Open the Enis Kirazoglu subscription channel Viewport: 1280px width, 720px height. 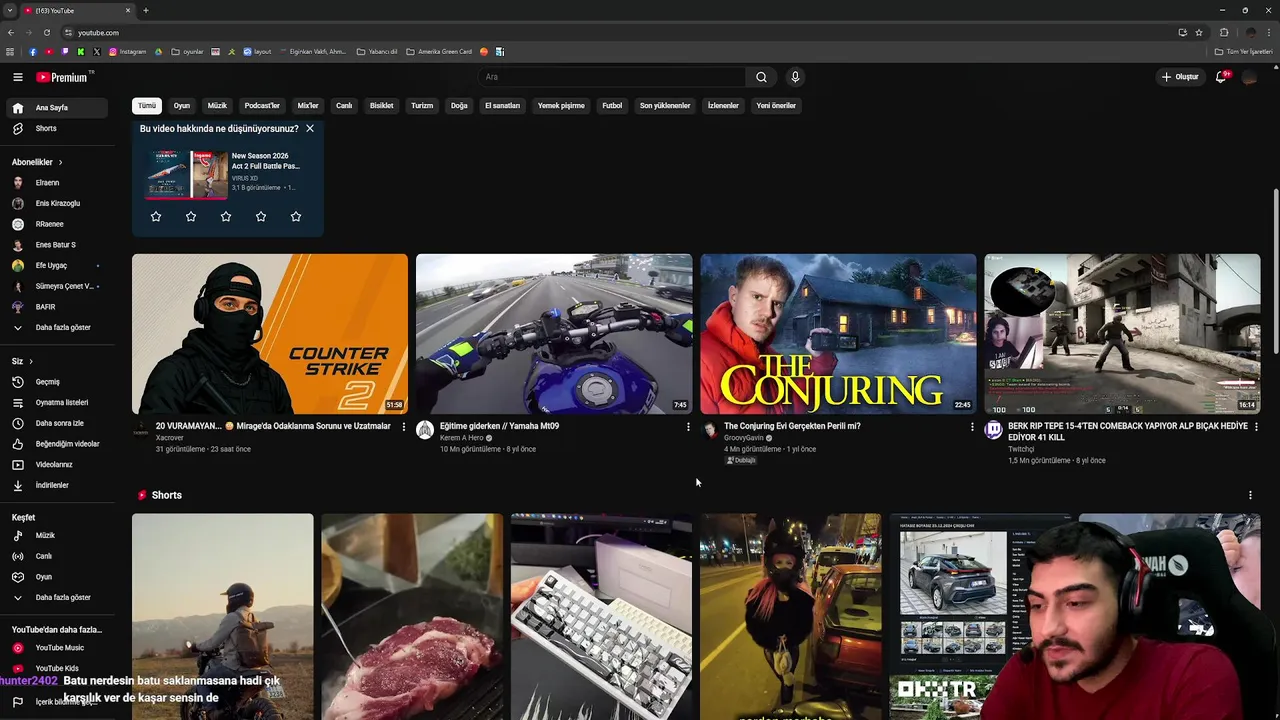tap(55, 203)
